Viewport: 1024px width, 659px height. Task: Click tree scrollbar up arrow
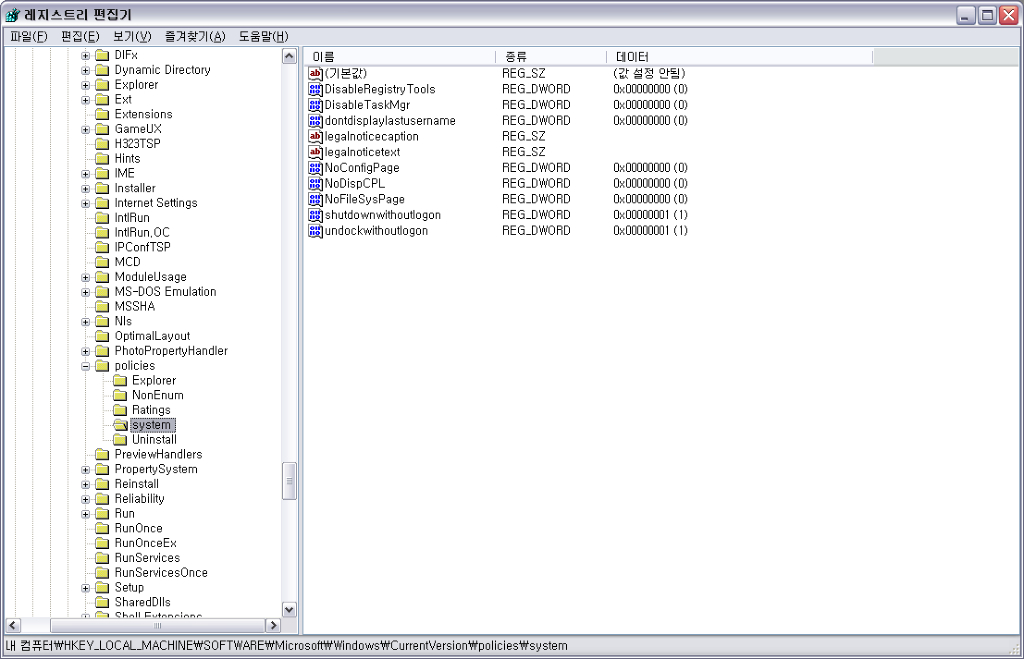point(289,56)
